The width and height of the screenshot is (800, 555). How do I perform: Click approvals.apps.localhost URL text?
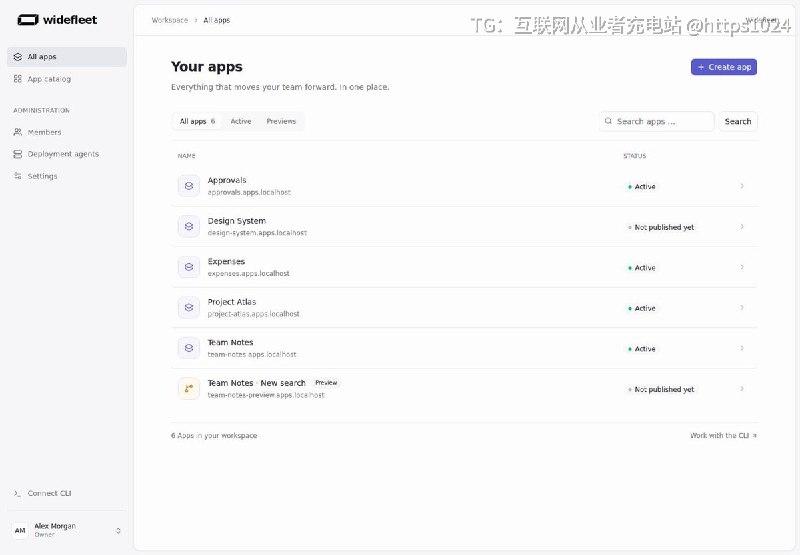[x=249, y=192]
